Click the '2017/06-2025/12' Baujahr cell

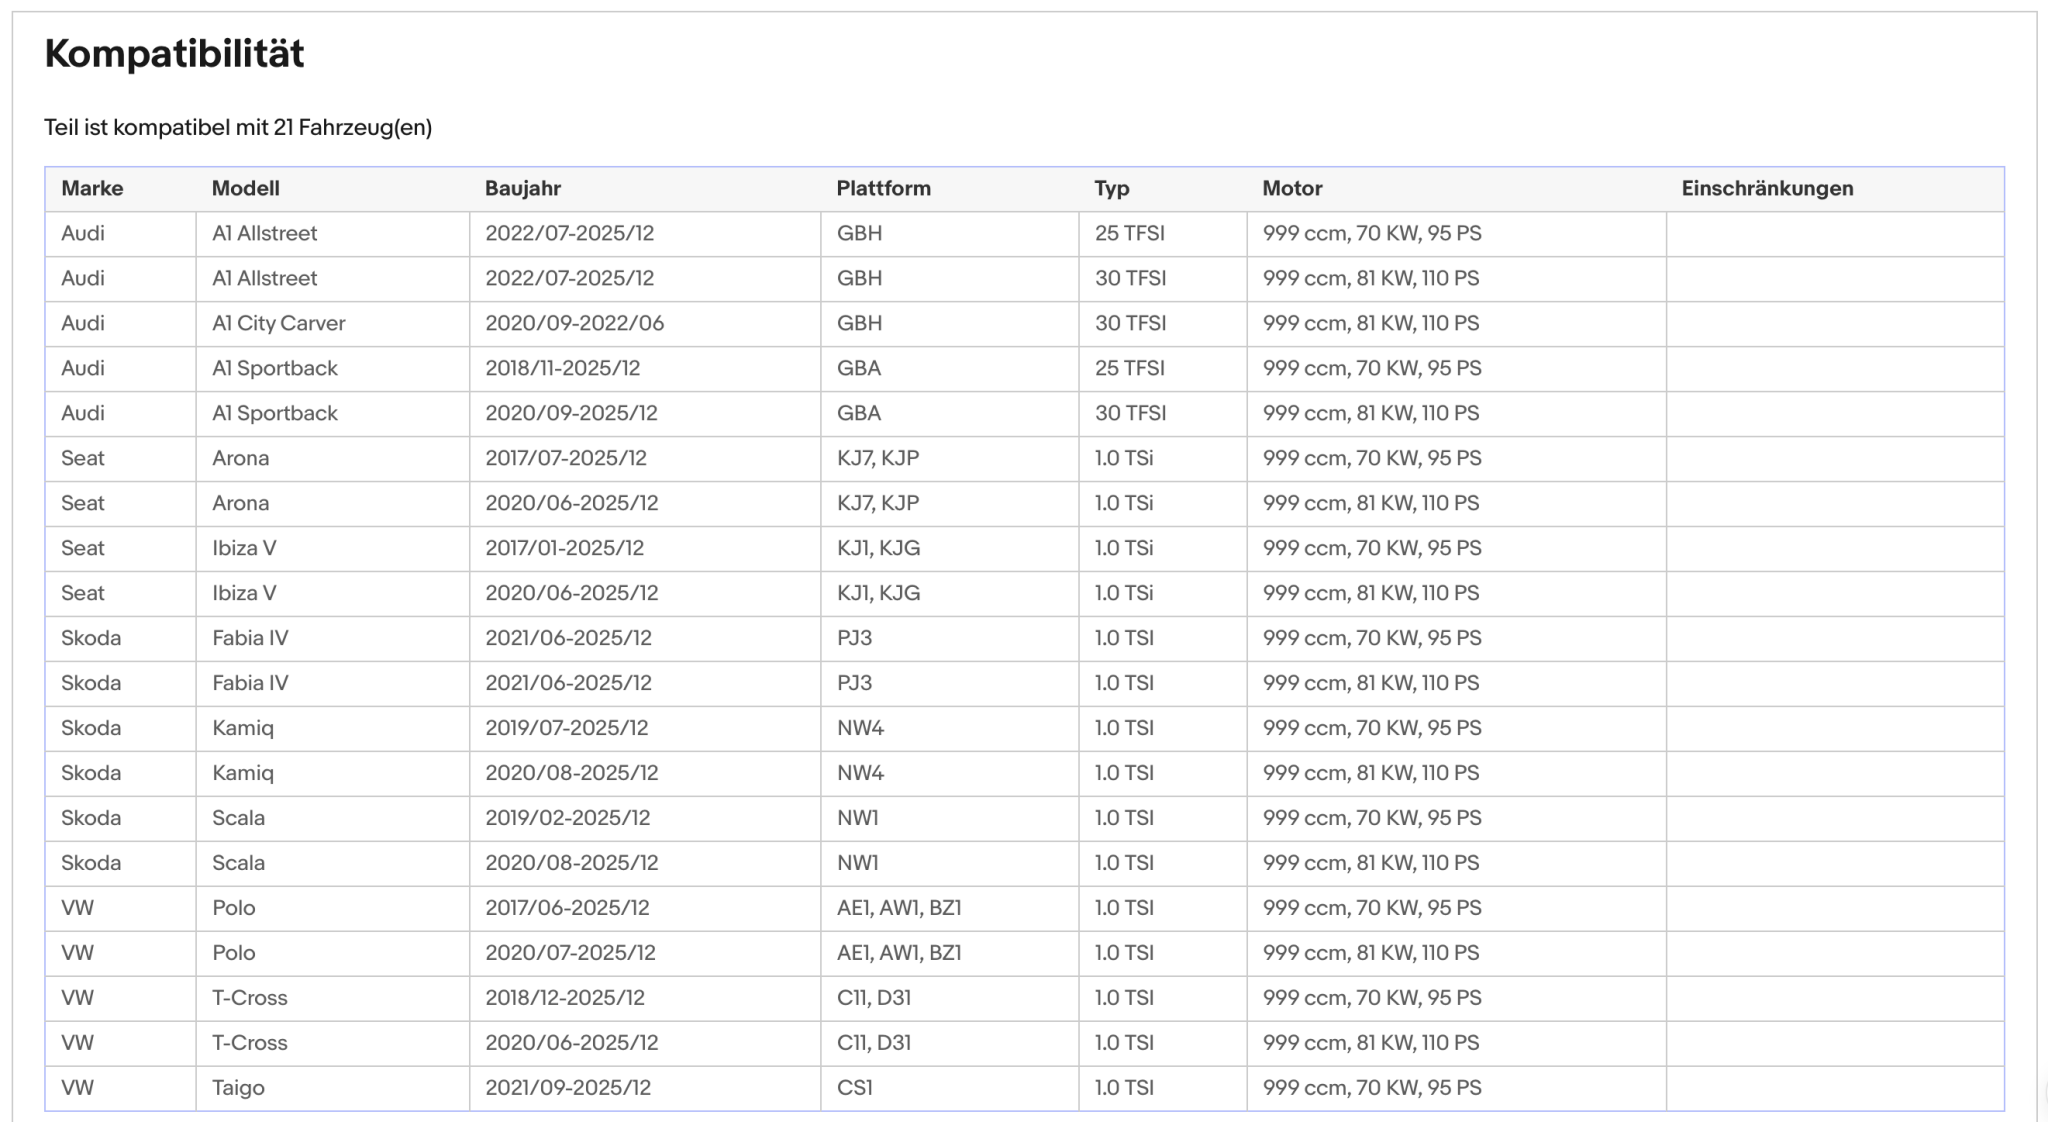point(567,908)
